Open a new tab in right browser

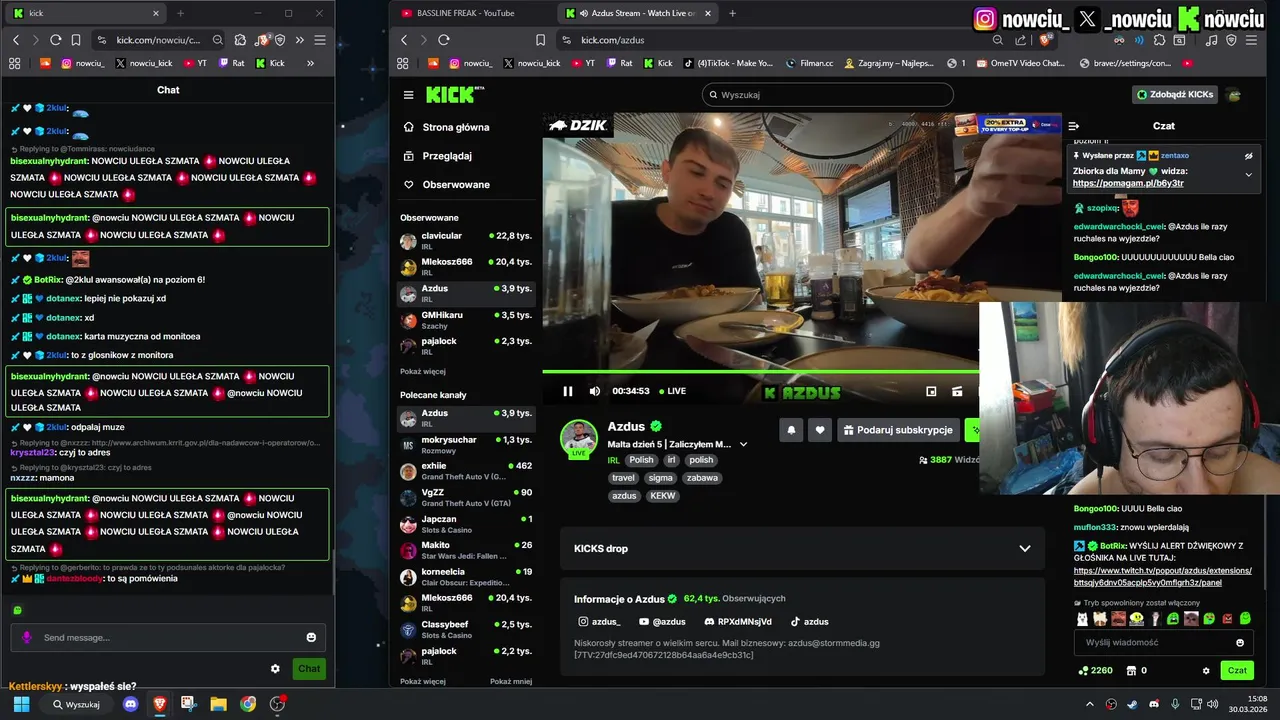732,13
